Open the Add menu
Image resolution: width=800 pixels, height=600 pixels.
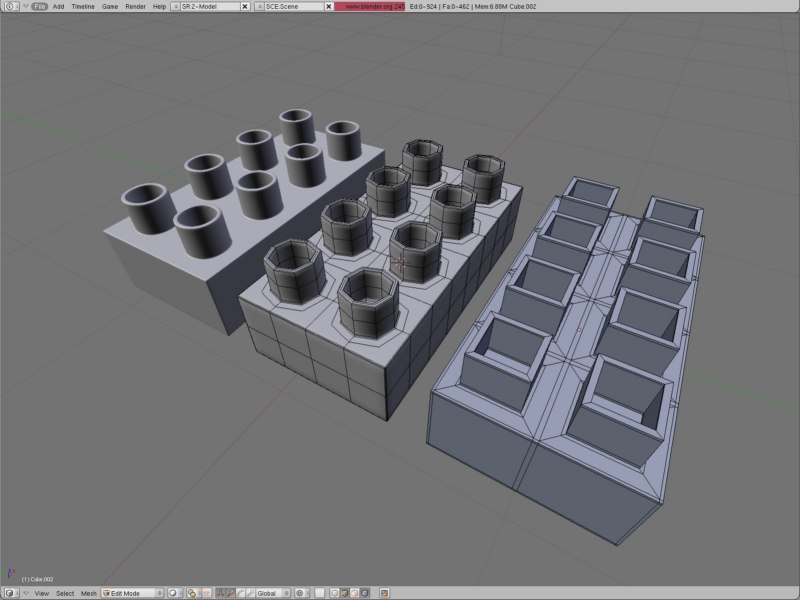tap(59, 6)
